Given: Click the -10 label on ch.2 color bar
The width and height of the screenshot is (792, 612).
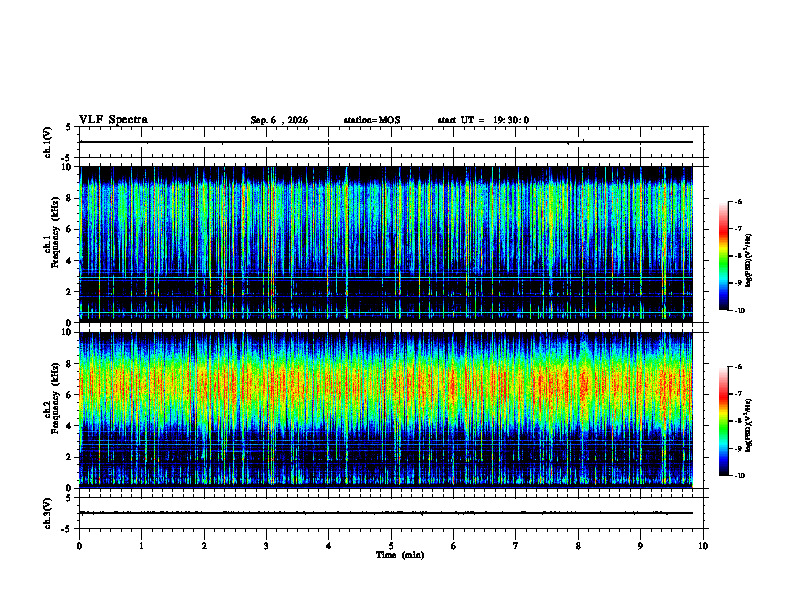Looking at the screenshot, I should (x=739, y=476).
